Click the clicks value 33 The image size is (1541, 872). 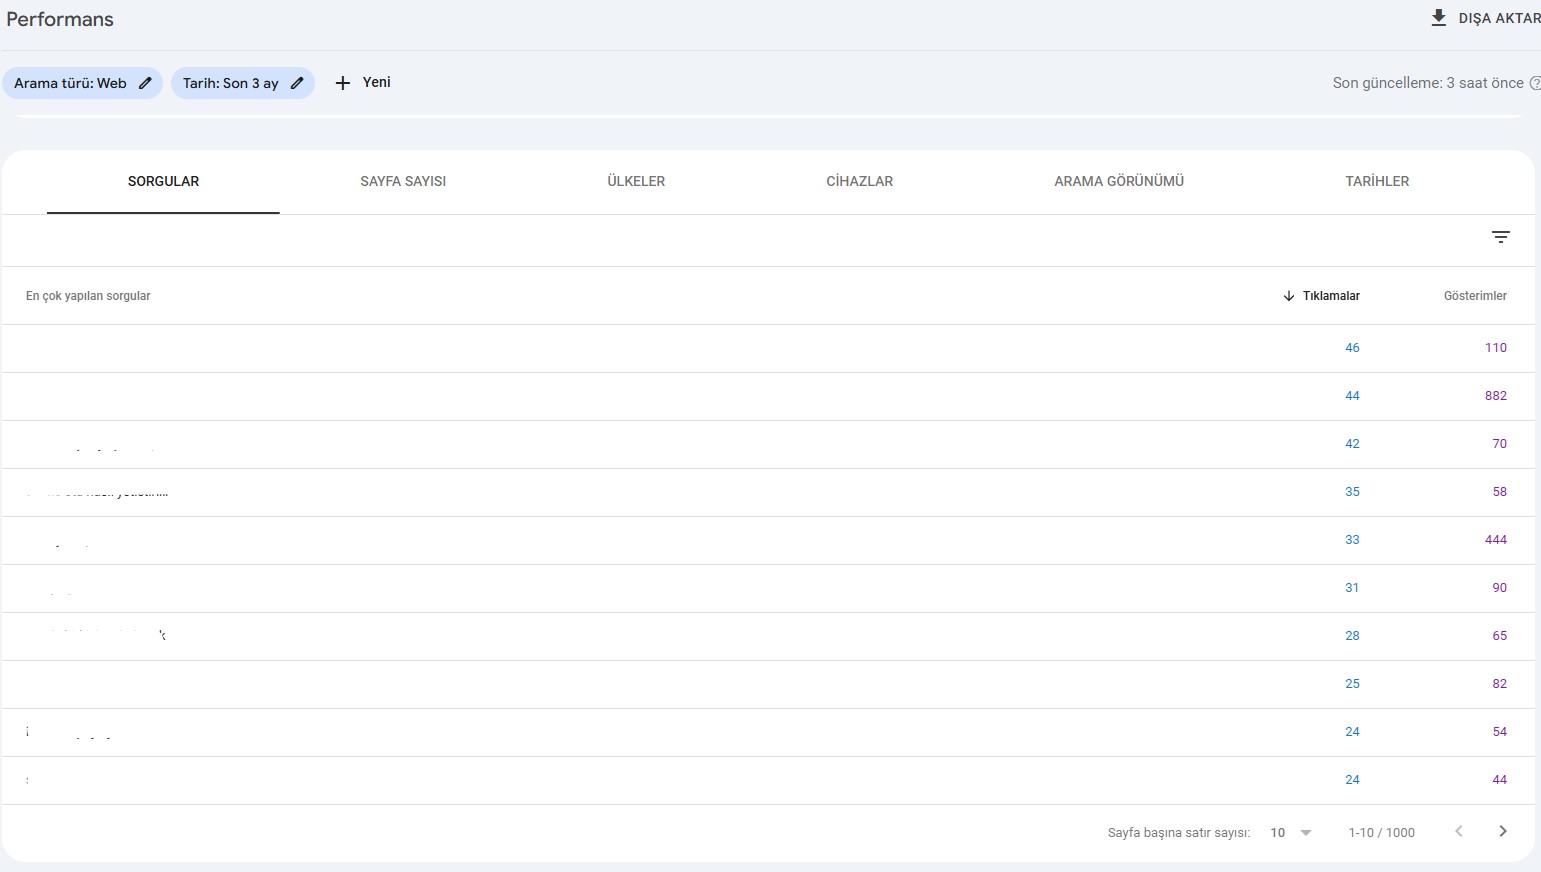click(x=1352, y=540)
